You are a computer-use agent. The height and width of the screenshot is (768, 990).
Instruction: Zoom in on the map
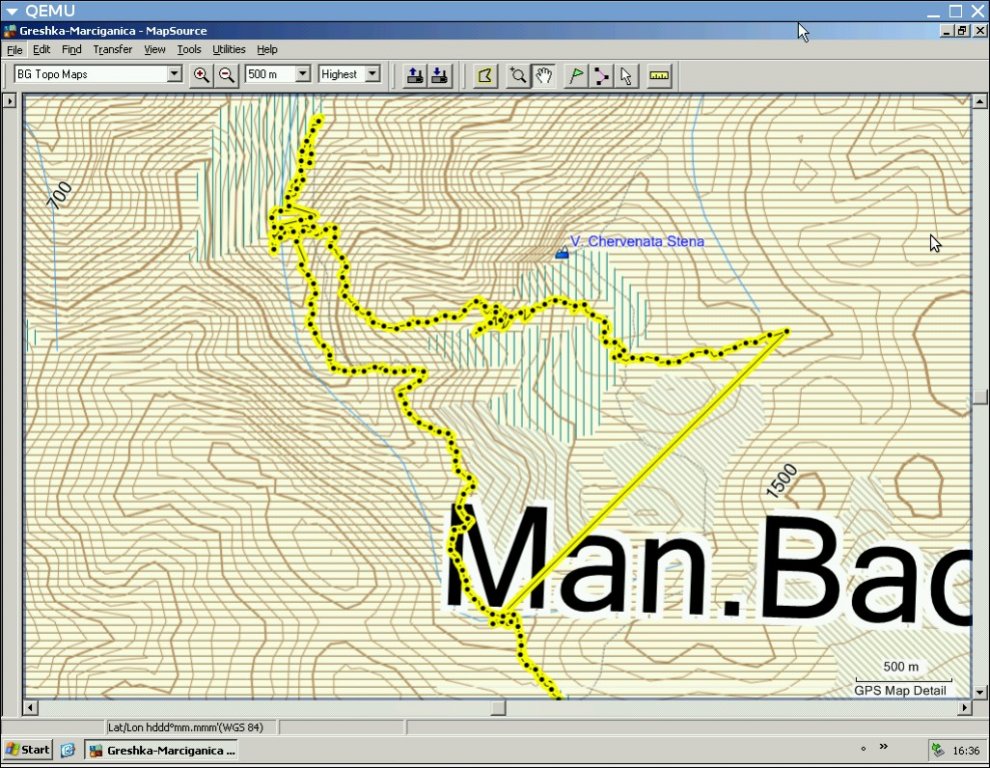[201, 75]
